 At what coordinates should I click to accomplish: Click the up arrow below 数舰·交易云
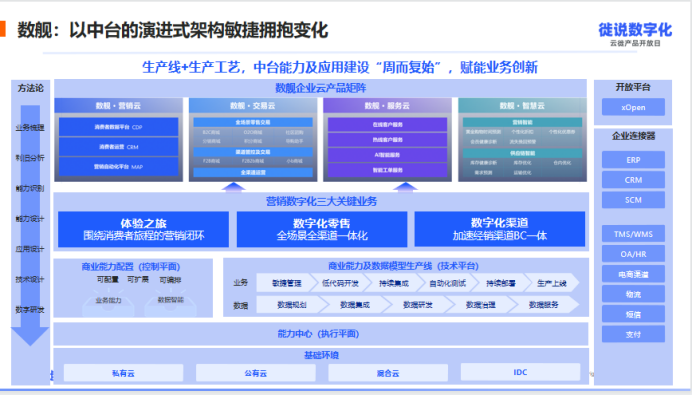(x=233, y=187)
